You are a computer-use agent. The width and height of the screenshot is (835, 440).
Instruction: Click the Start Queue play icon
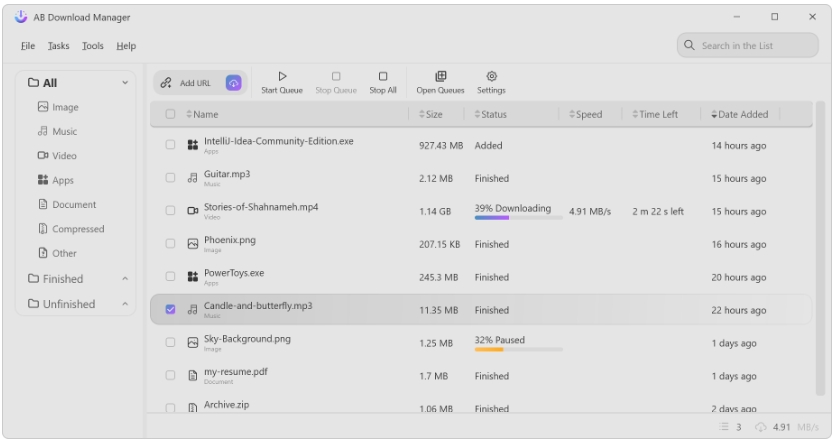point(282,76)
